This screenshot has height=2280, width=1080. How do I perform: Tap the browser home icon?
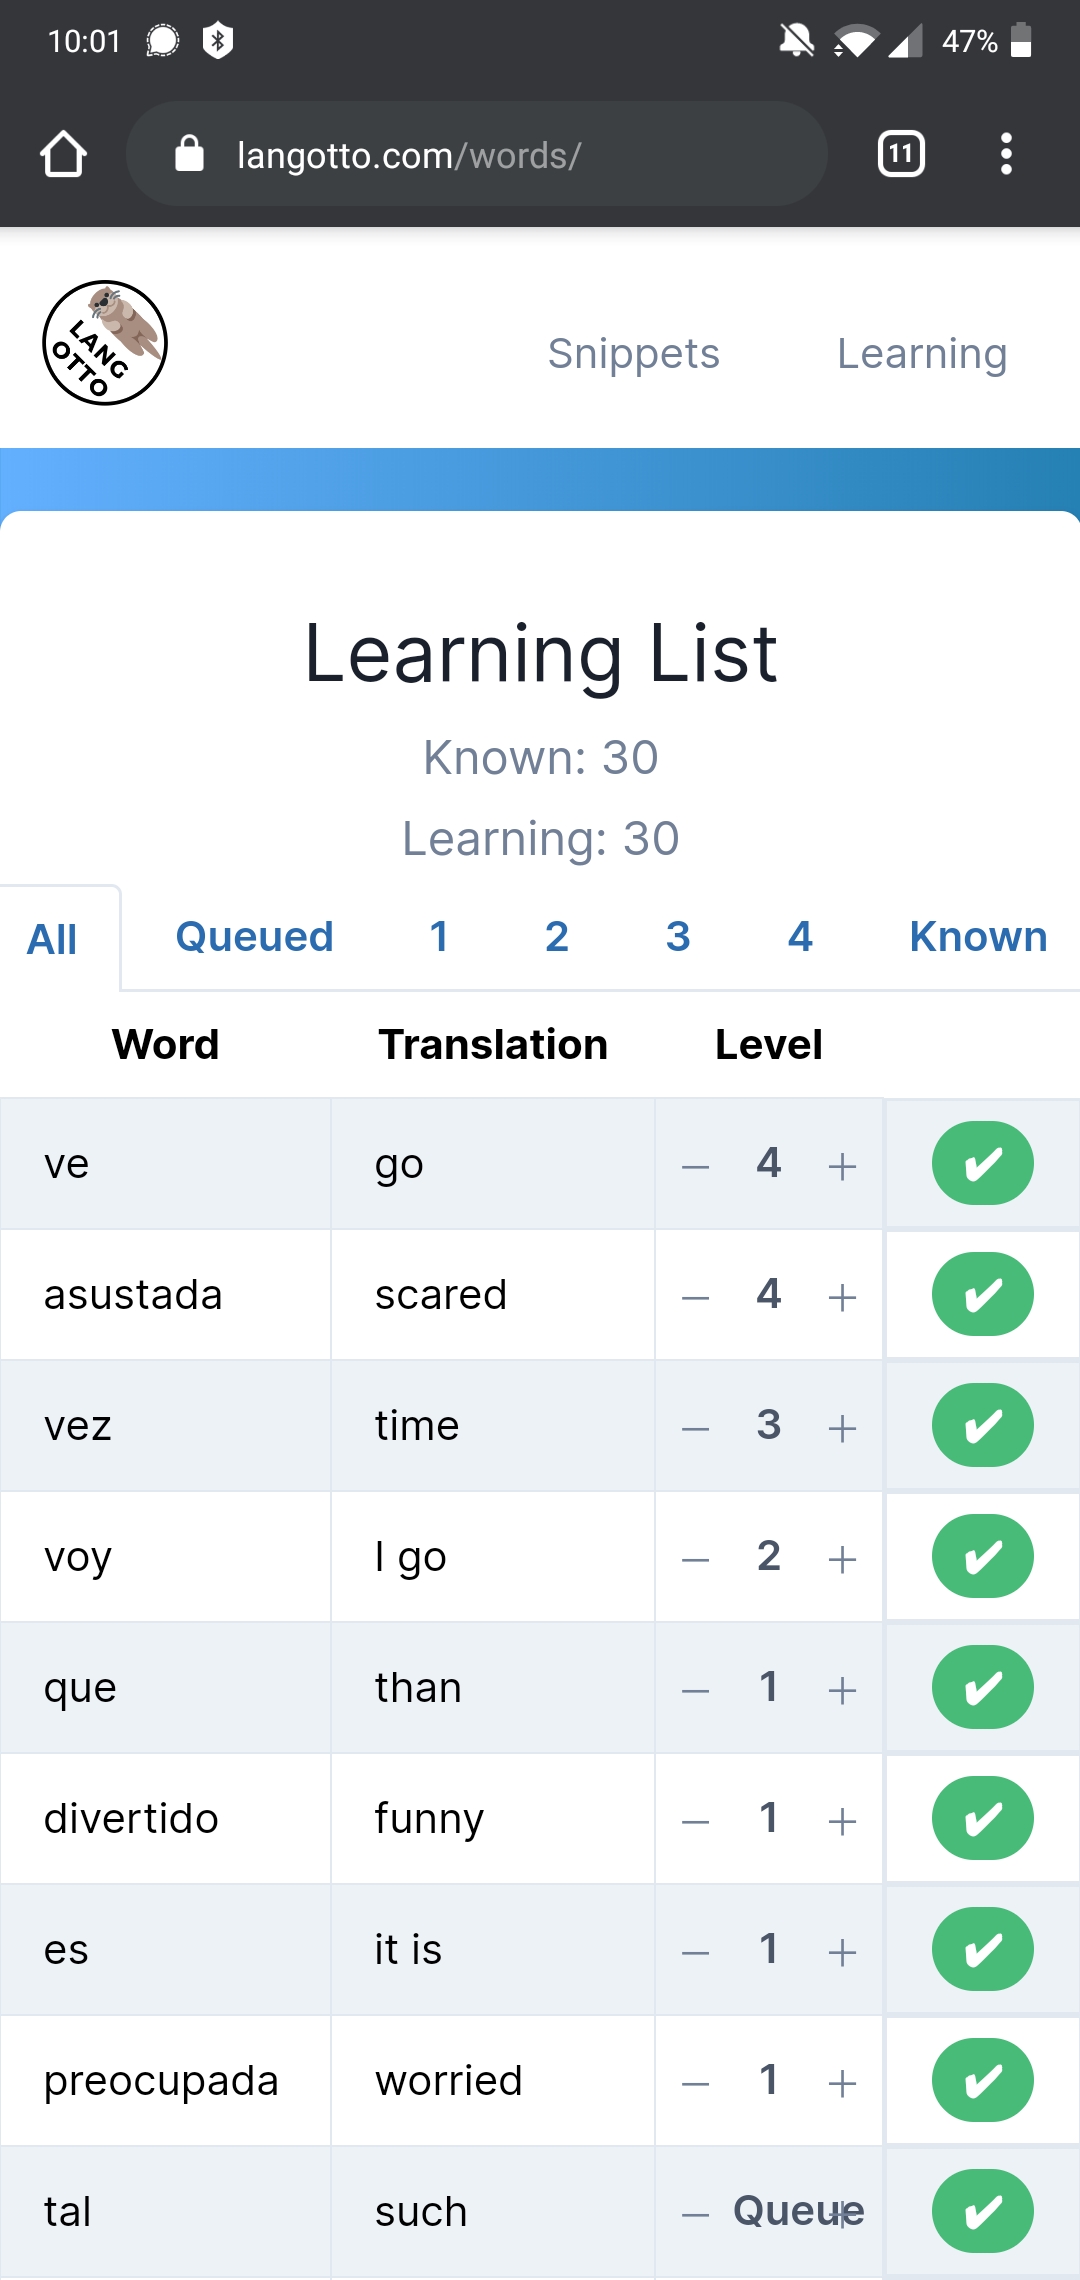point(63,155)
